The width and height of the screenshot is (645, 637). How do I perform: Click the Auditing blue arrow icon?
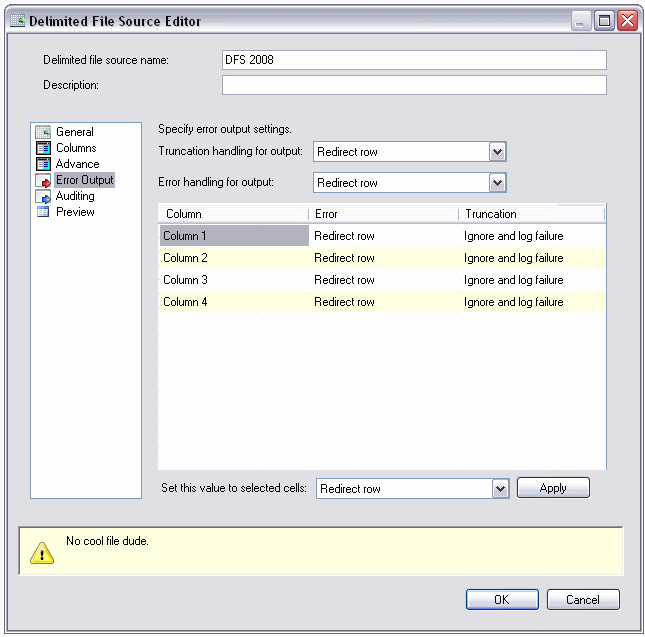(x=43, y=197)
